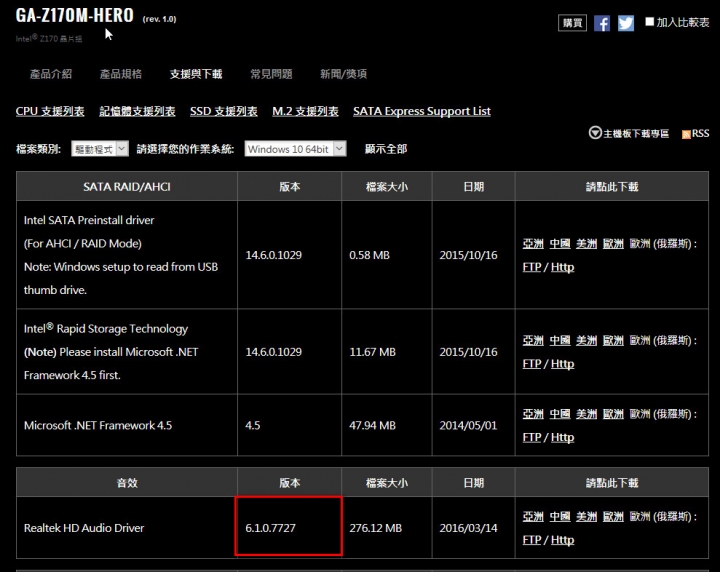
Task: Click FTP link for .NET Framework 4.5
Action: [x=532, y=437]
